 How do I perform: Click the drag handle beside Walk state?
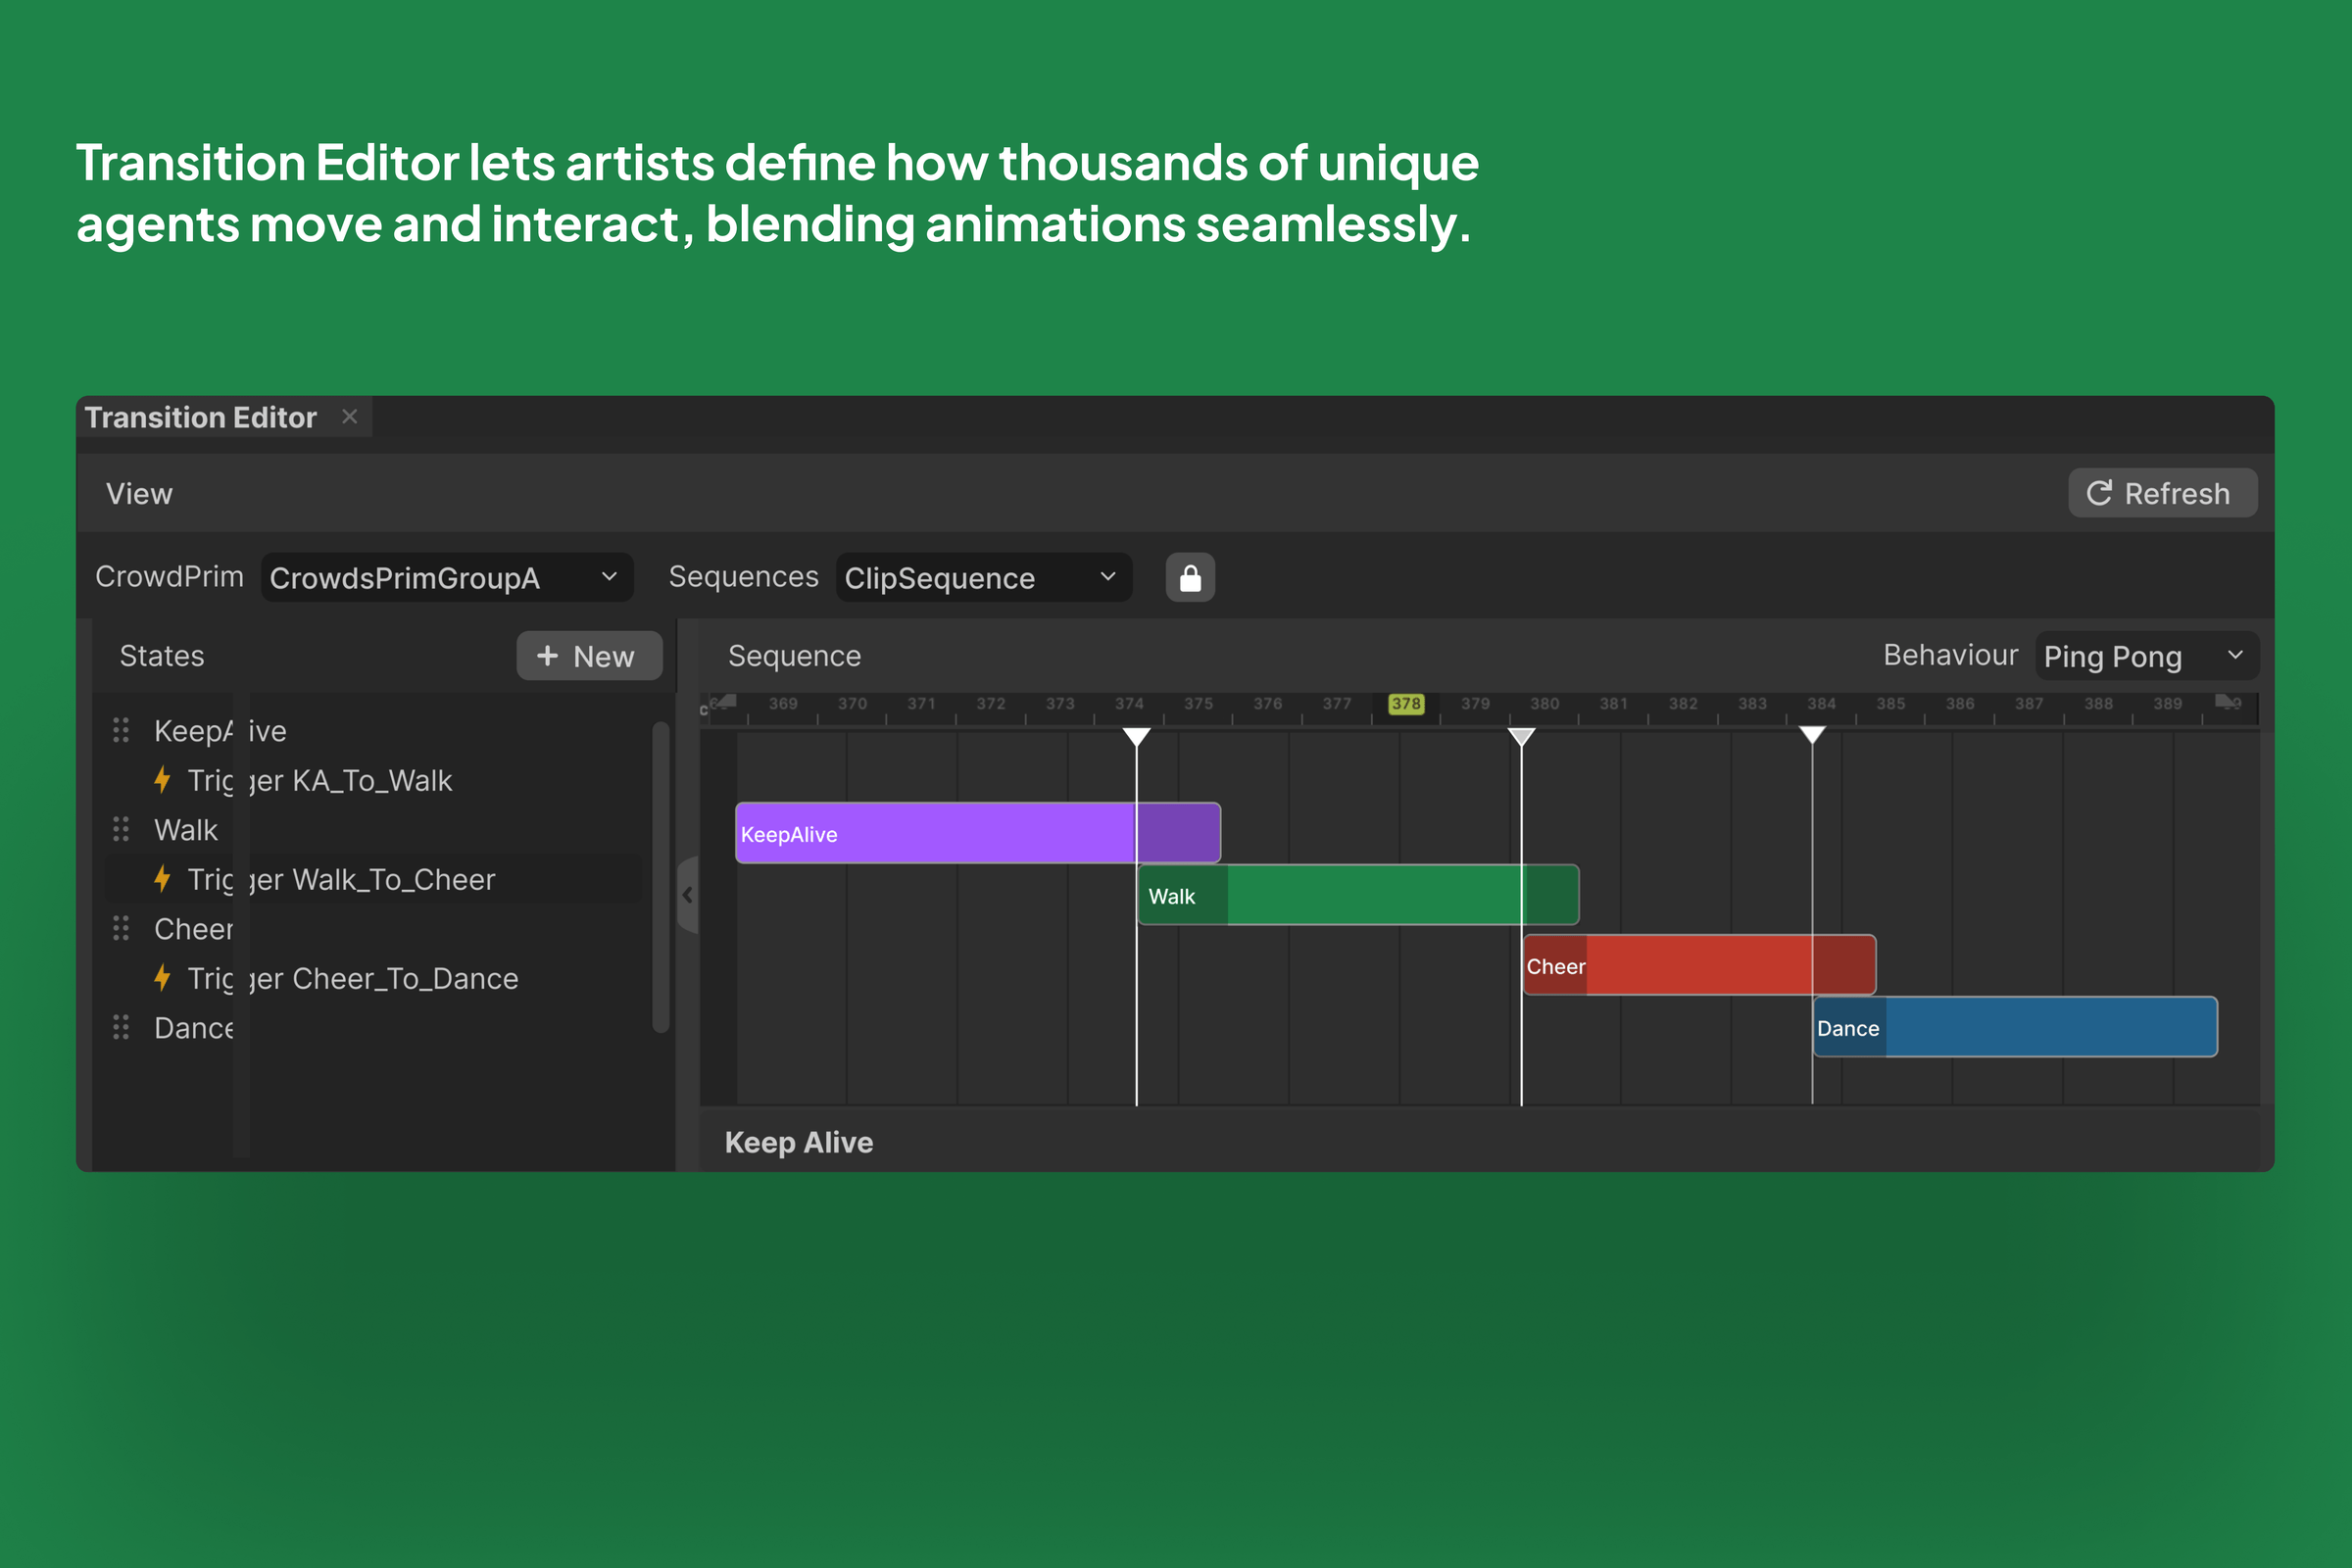tap(121, 829)
